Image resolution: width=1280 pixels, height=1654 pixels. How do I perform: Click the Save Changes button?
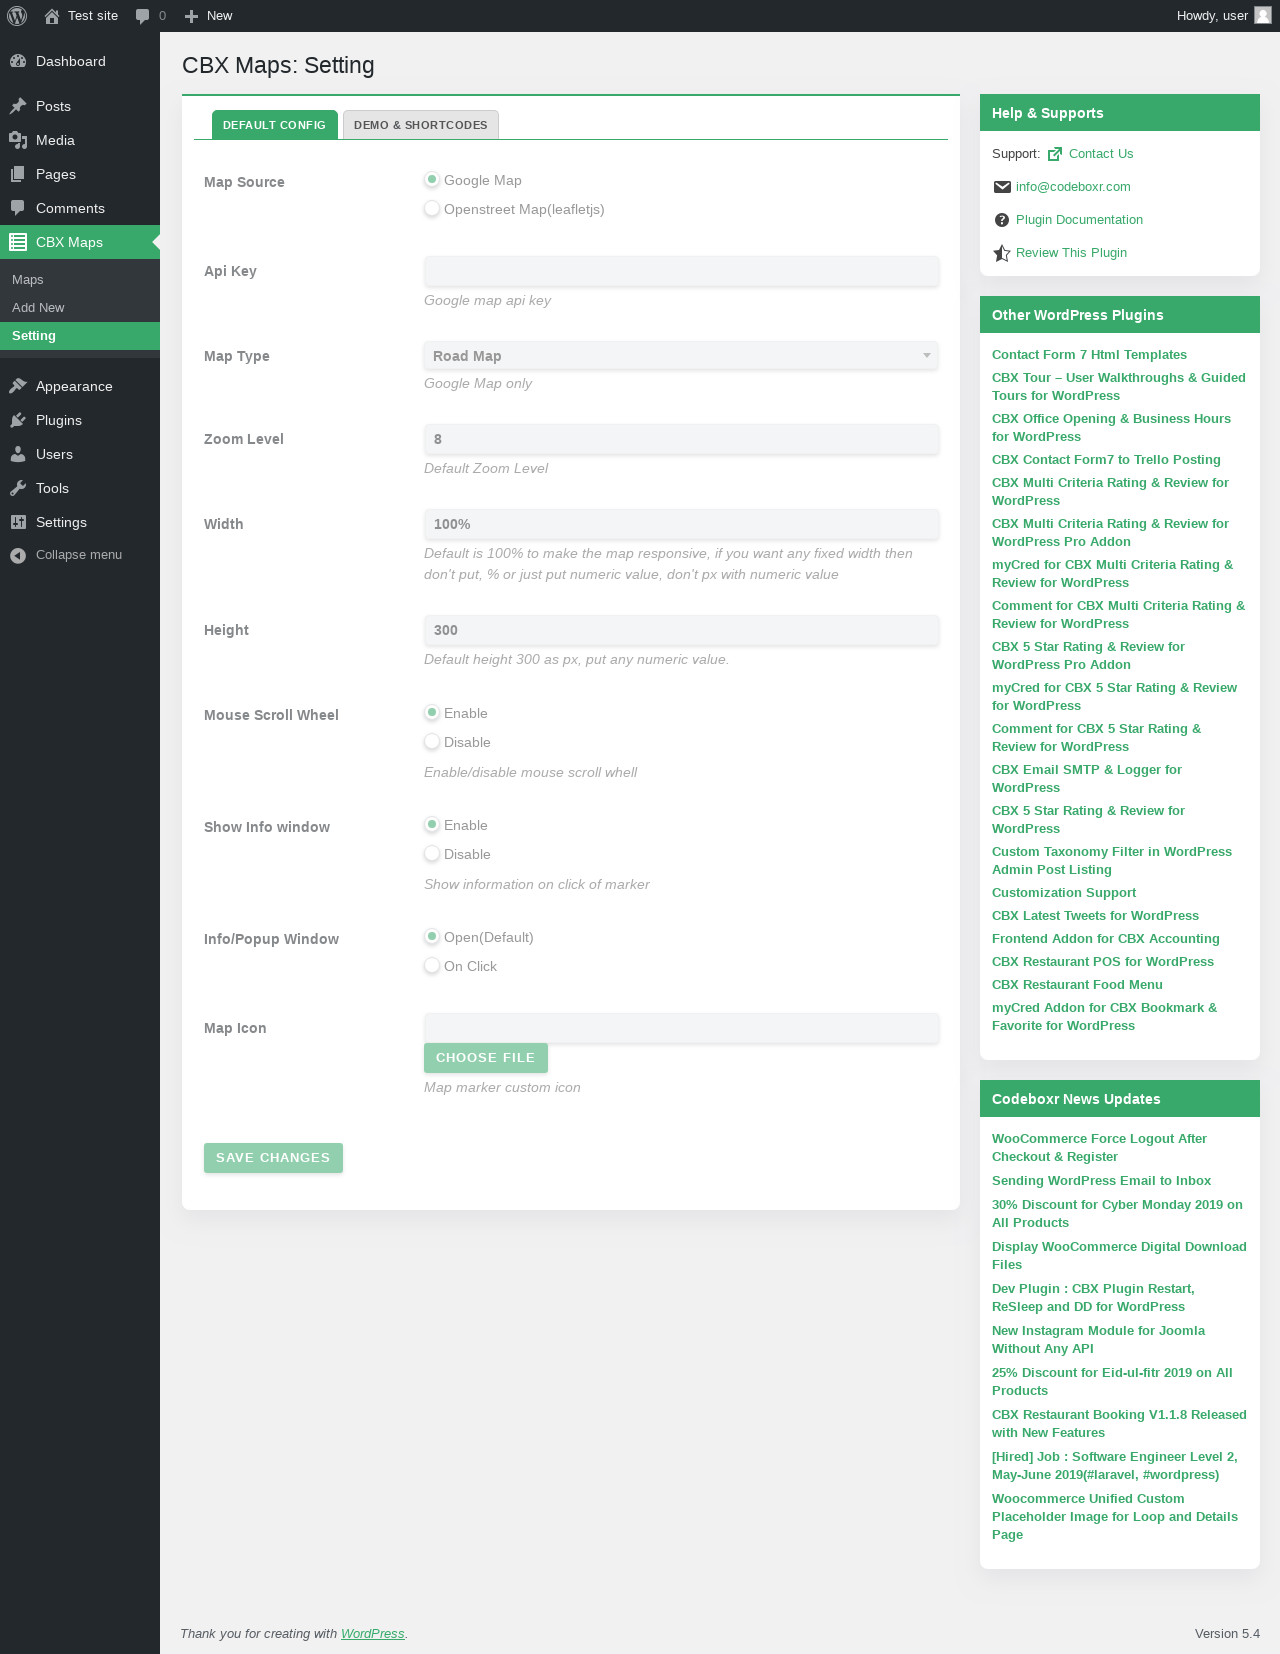coord(273,1158)
